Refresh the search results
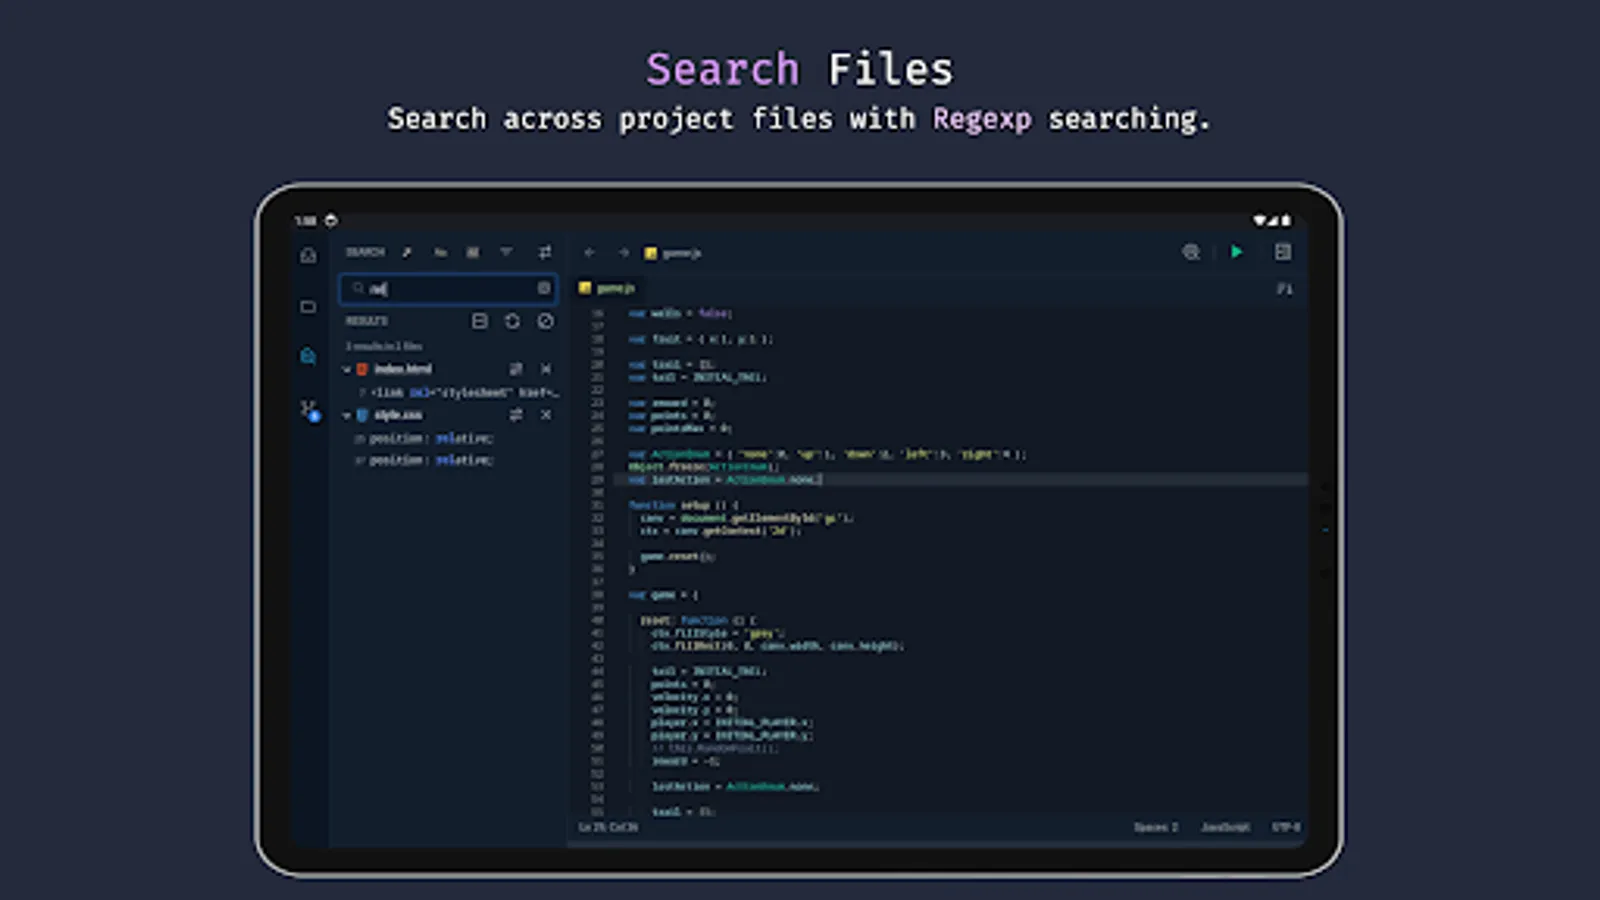This screenshot has height=900, width=1600. click(513, 321)
